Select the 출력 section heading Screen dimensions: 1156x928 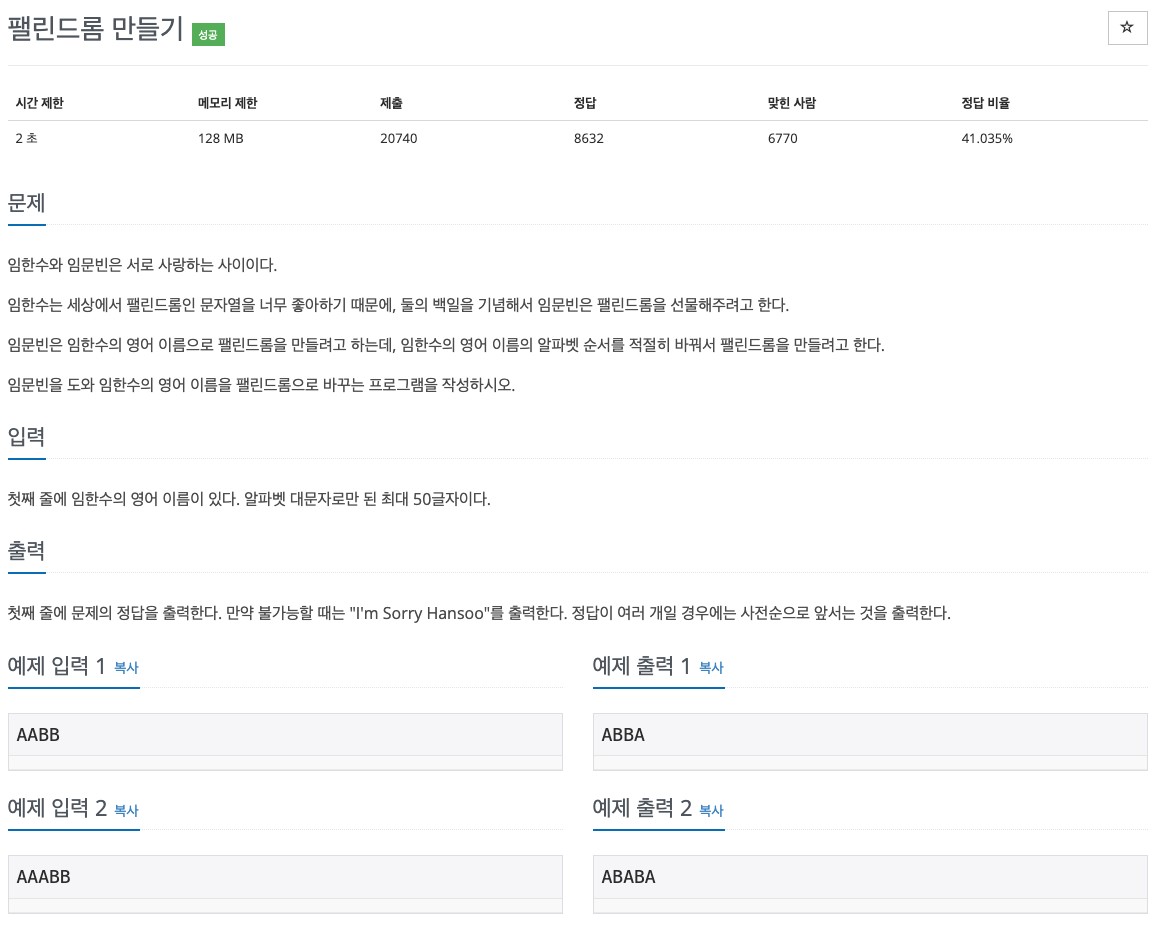click(x=27, y=551)
